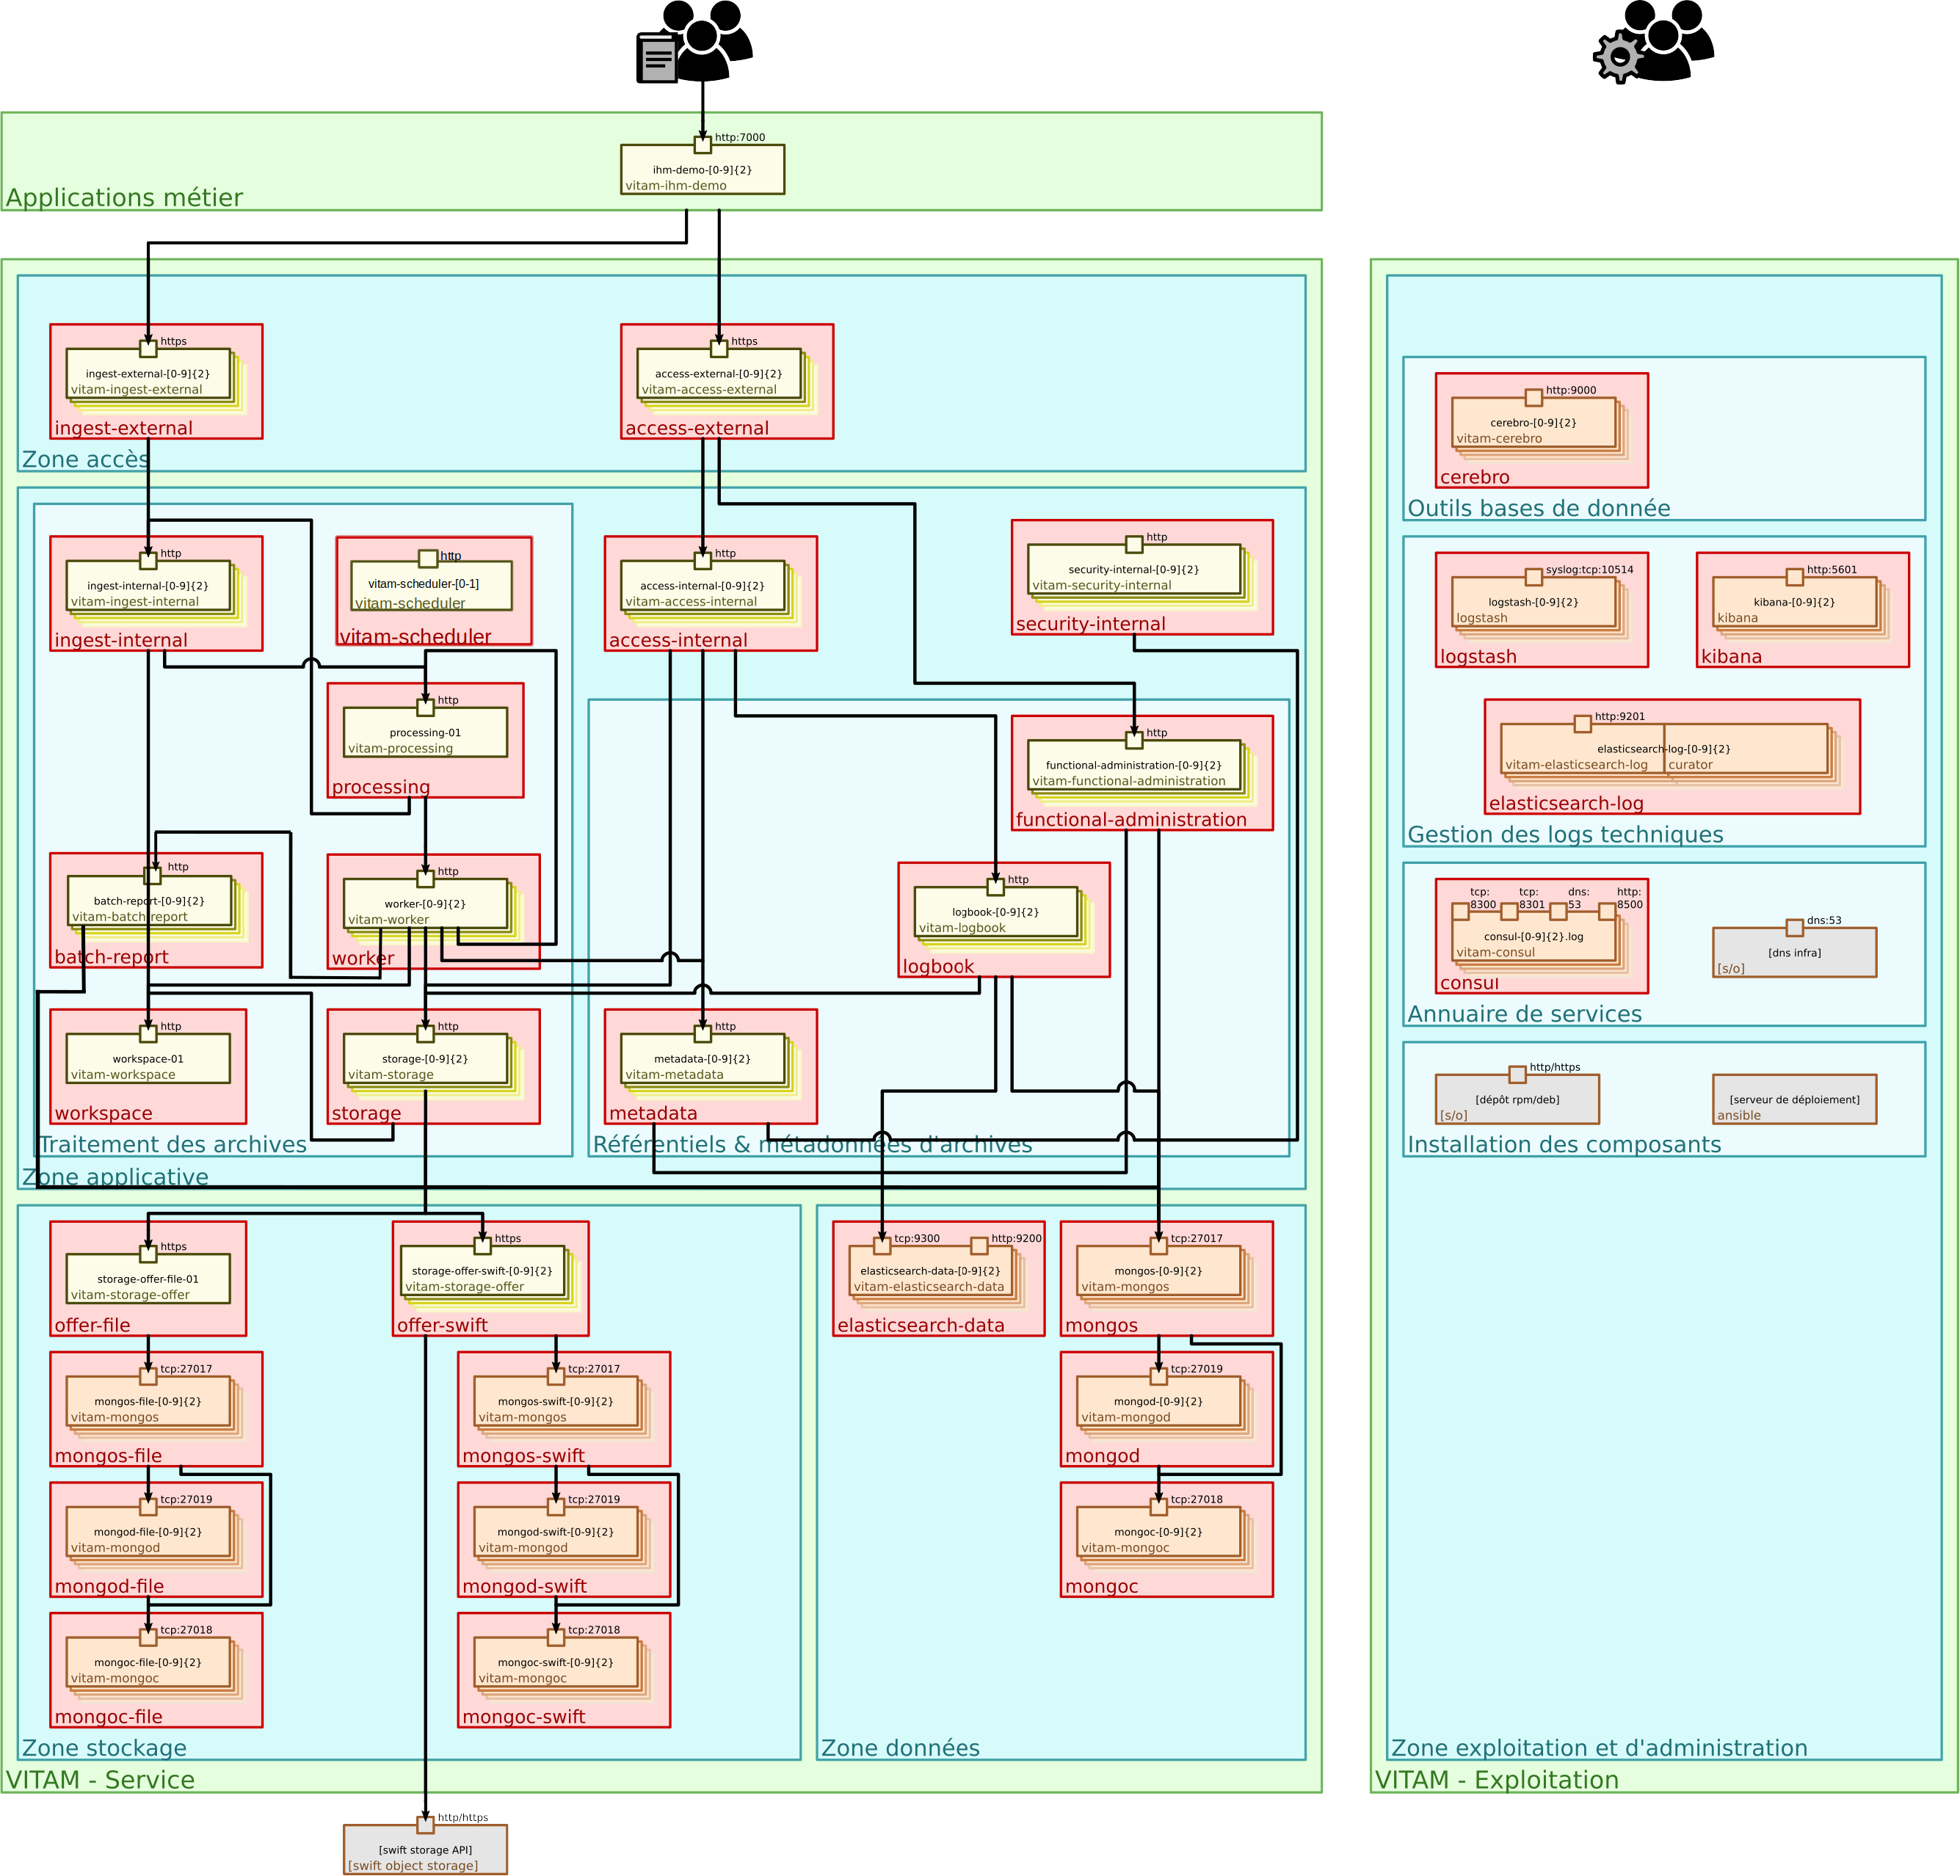The width and height of the screenshot is (1960, 1876).
Task: Expand the mongoc-swift stacked nodes
Action: pos(555,1663)
